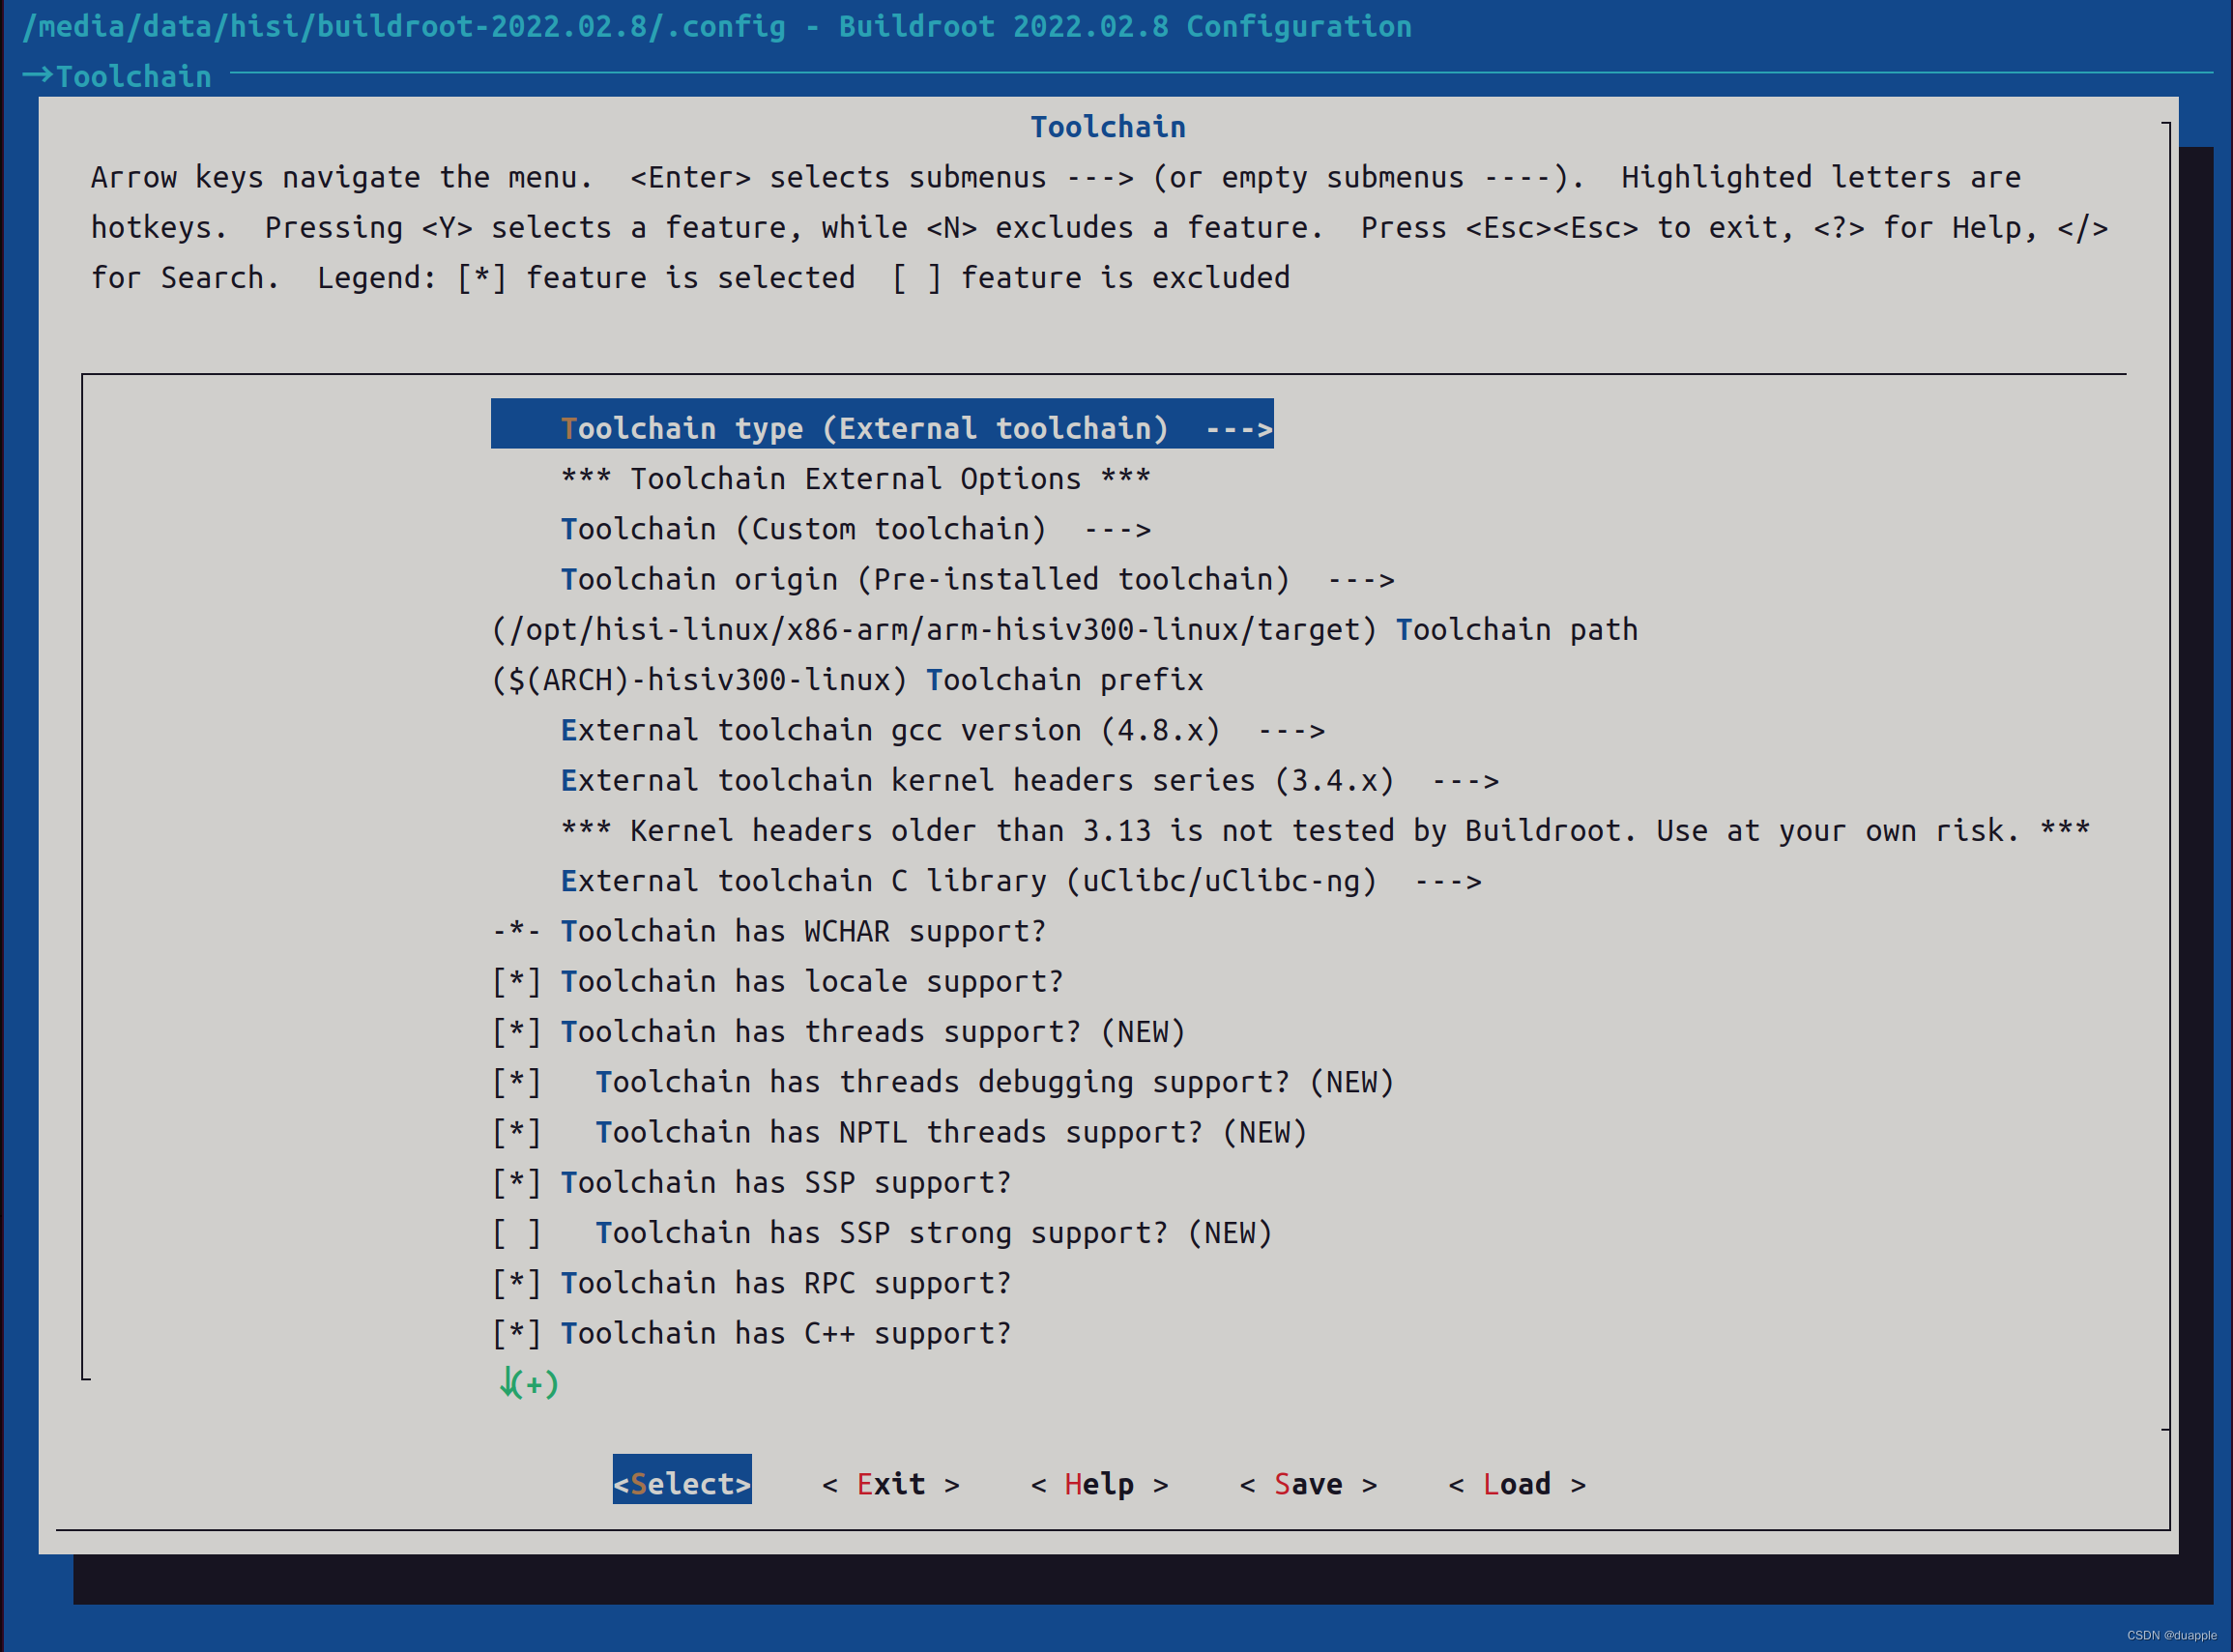Open External toolchain kernel headers series submenu

(x=1029, y=780)
